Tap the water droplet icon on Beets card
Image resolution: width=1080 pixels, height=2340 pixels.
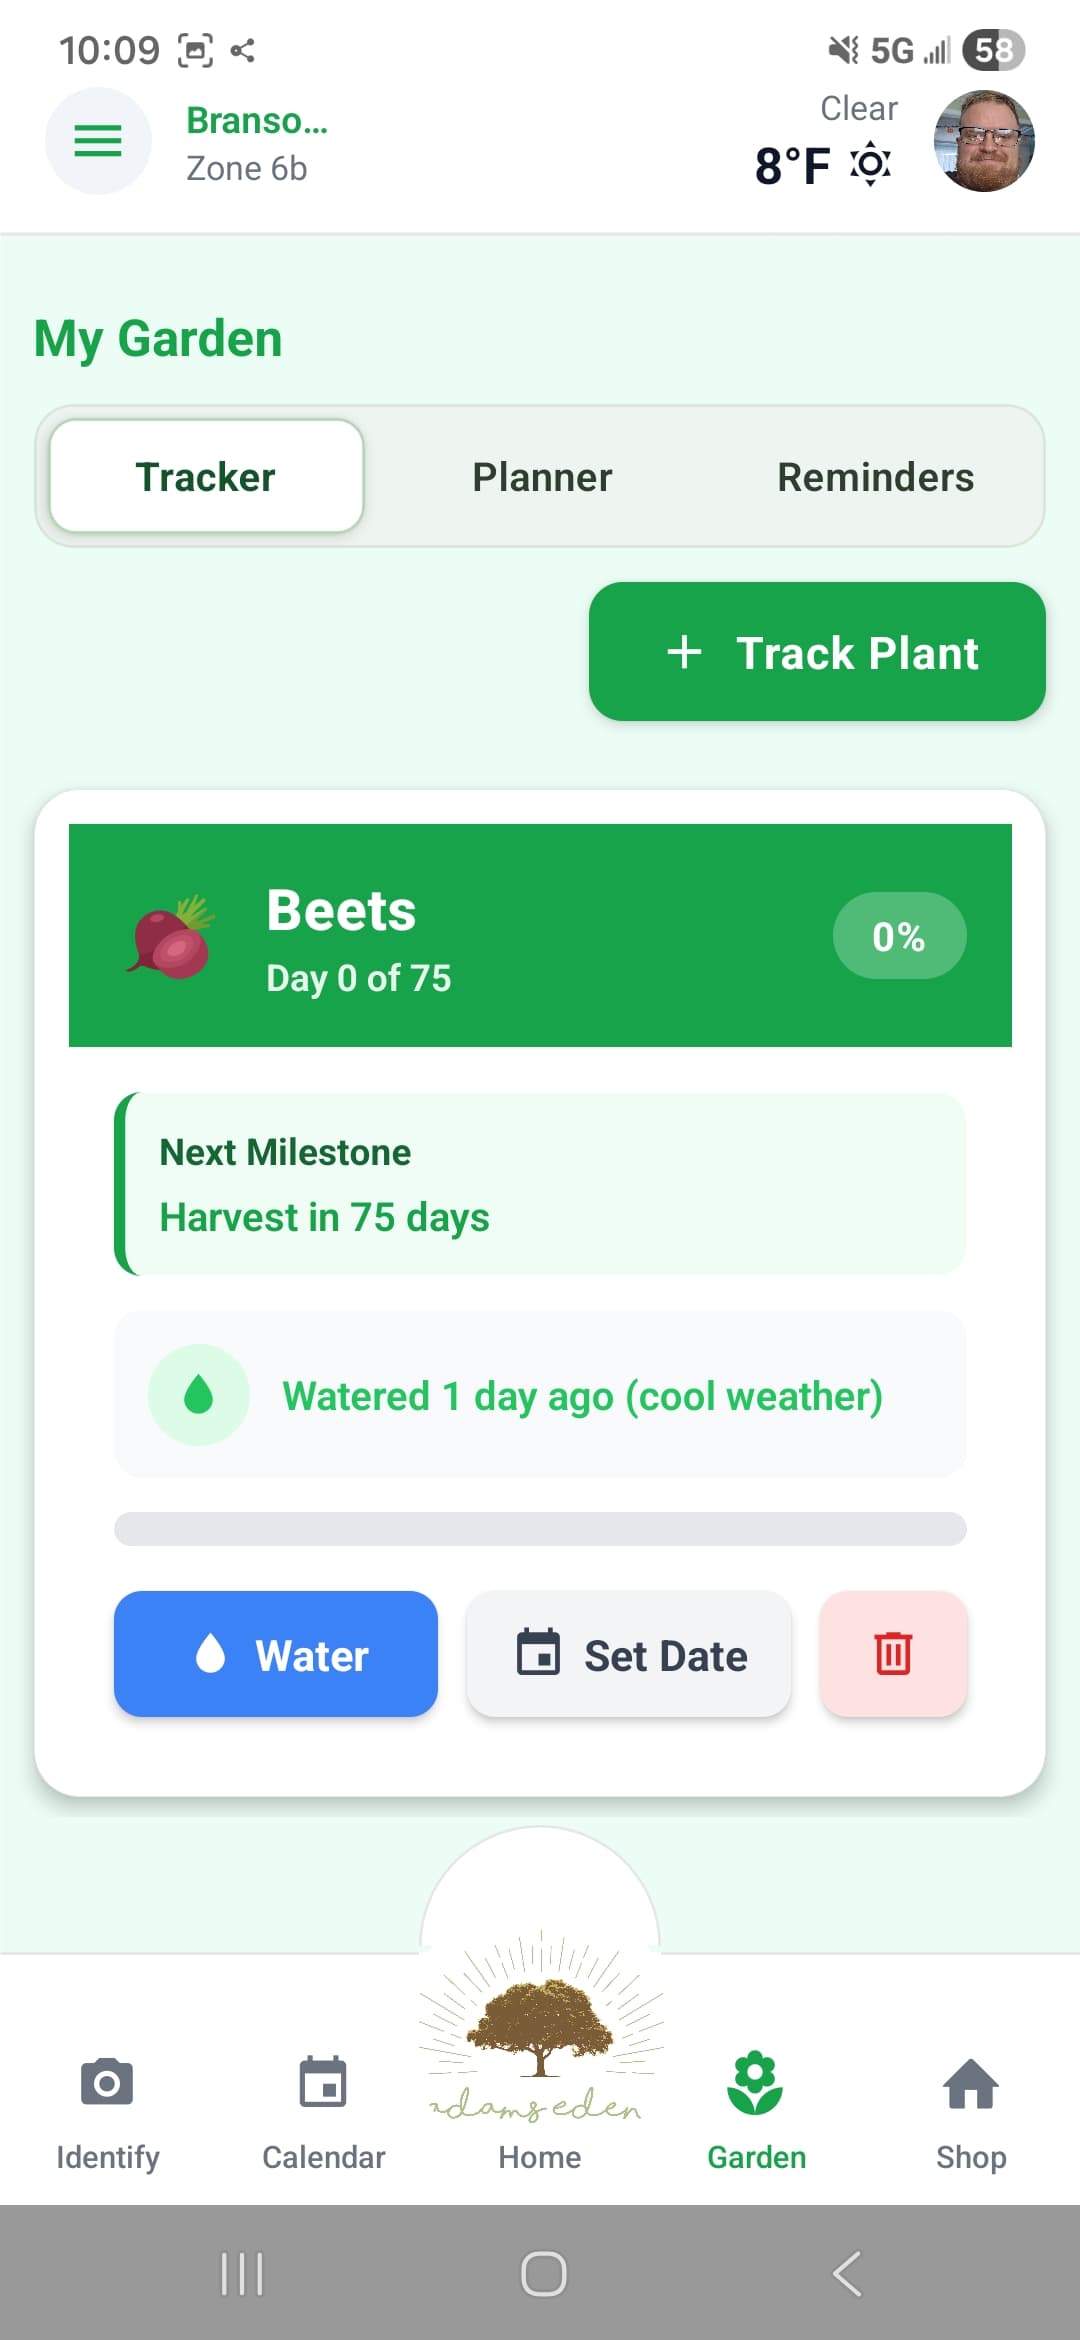point(198,1395)
